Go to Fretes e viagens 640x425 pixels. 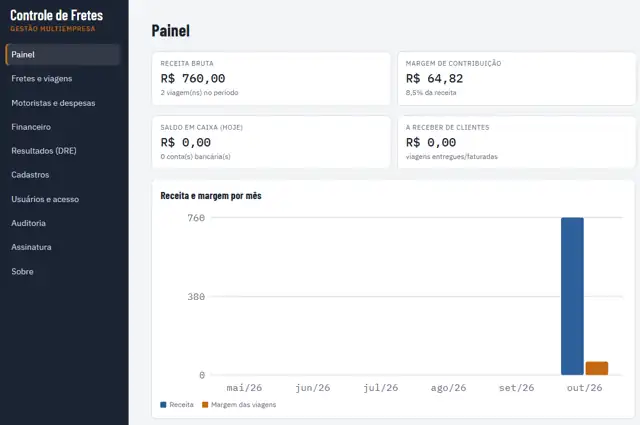tap(42, 78)
